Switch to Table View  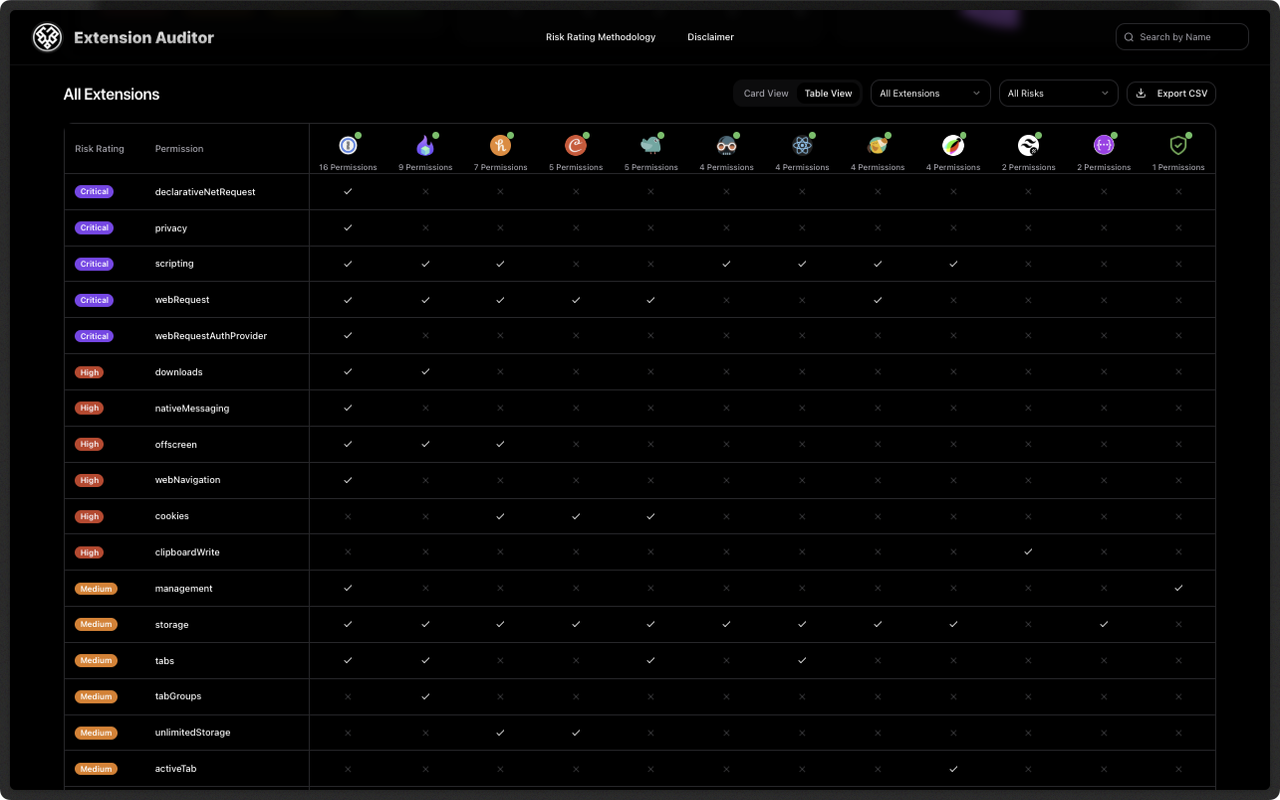point(828,93)
